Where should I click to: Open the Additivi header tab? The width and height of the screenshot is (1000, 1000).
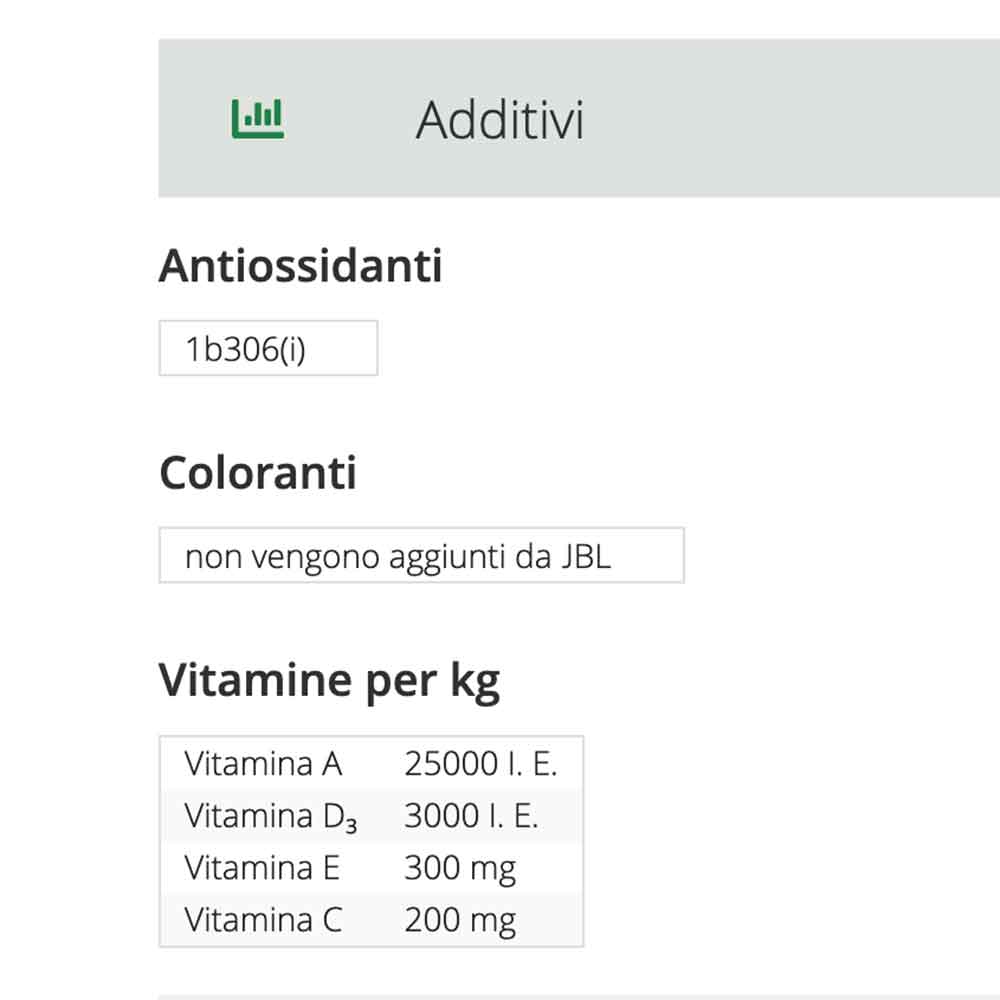coord(500,120)
